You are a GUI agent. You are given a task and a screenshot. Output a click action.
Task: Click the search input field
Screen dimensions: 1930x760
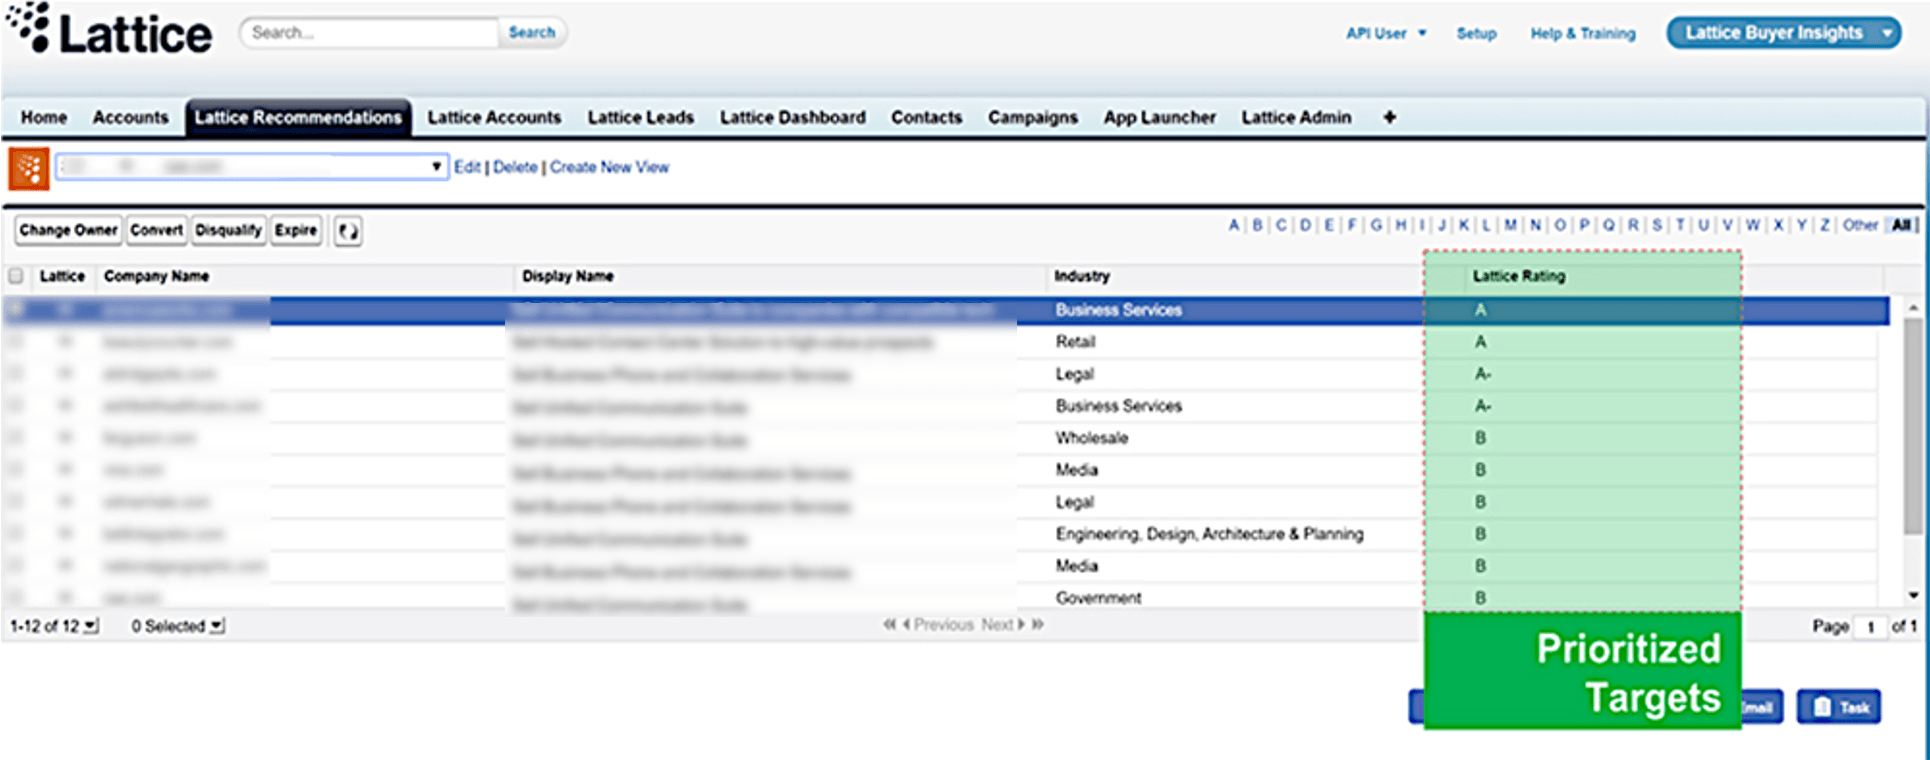[370, 33]
